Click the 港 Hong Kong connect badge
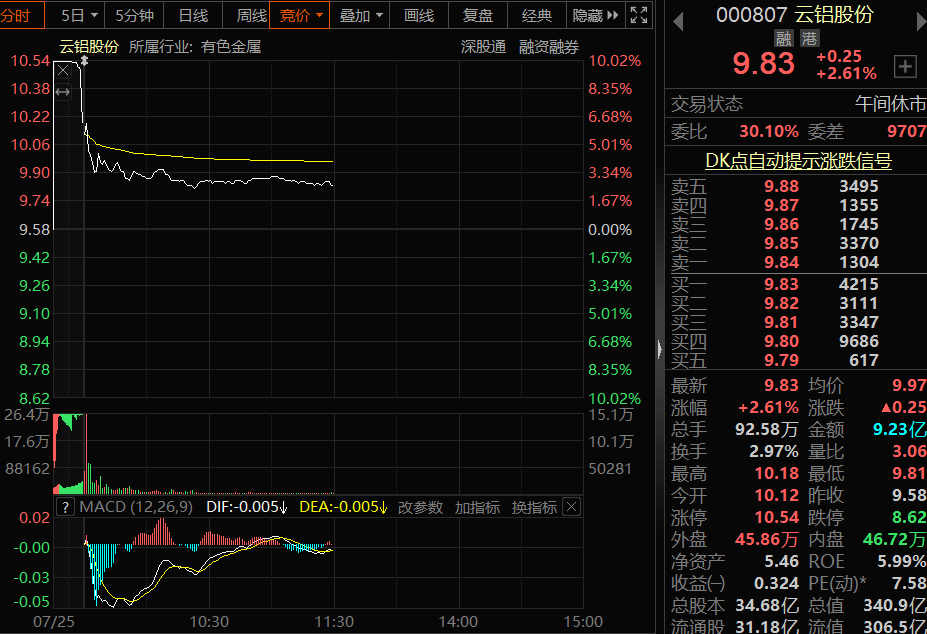 click(808, 38)
